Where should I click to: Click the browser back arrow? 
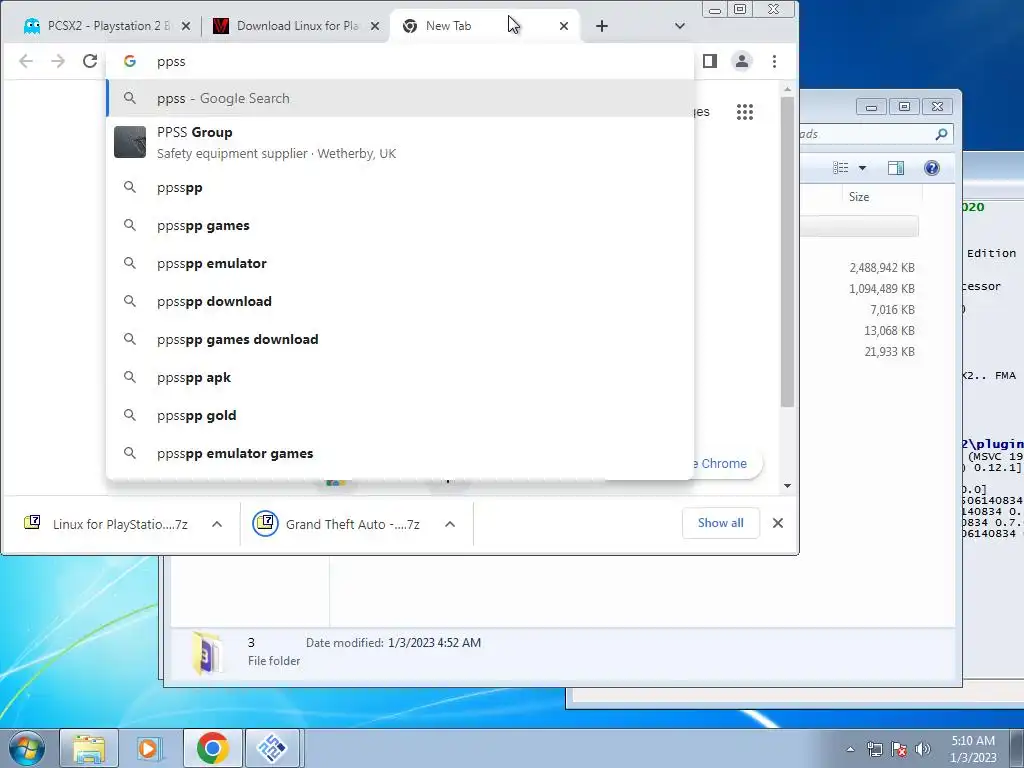tap(25, 61)
